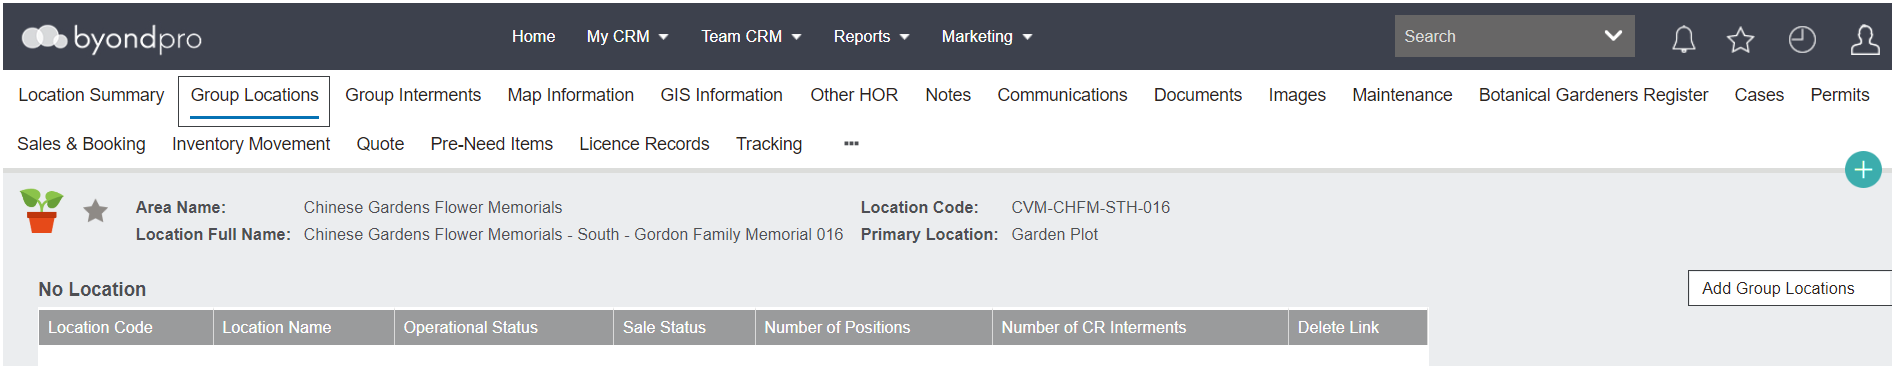
Task: Sort by Sale Status column header
Action: (x=684, y=328)
